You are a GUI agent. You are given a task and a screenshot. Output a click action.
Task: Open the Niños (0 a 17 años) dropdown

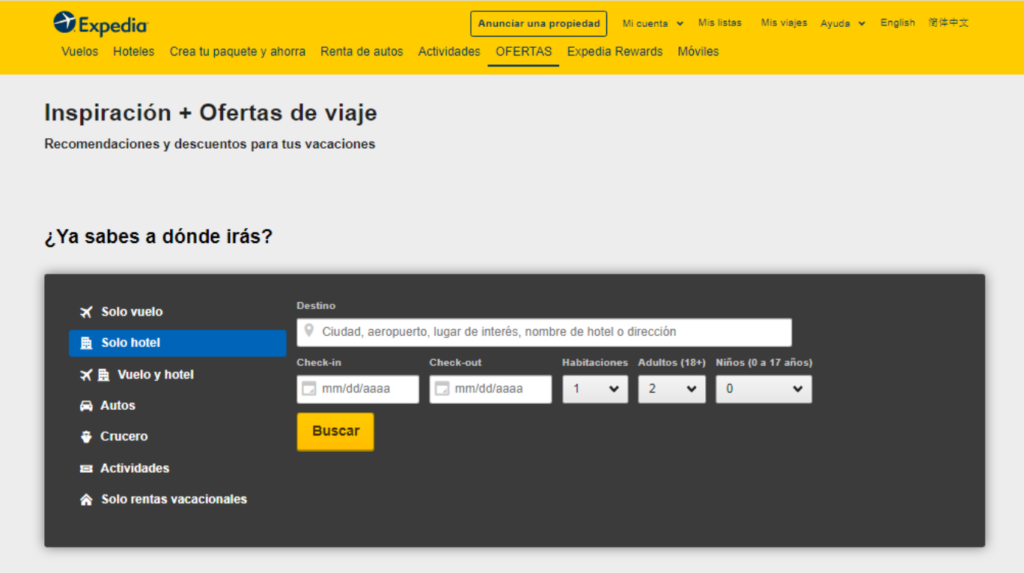click(x=763, y=389)
